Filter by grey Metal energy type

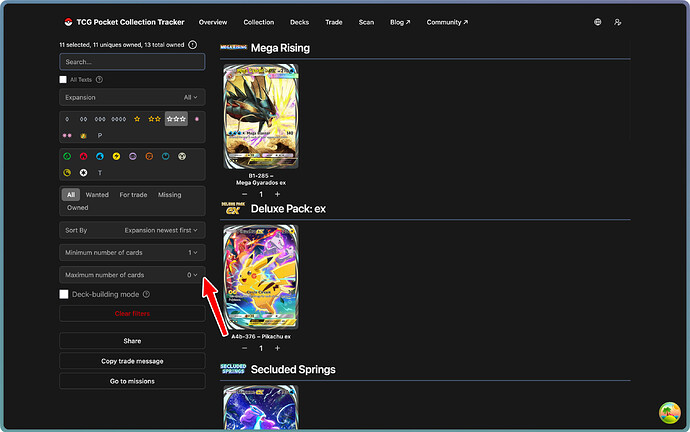click(x=182, y=156)
